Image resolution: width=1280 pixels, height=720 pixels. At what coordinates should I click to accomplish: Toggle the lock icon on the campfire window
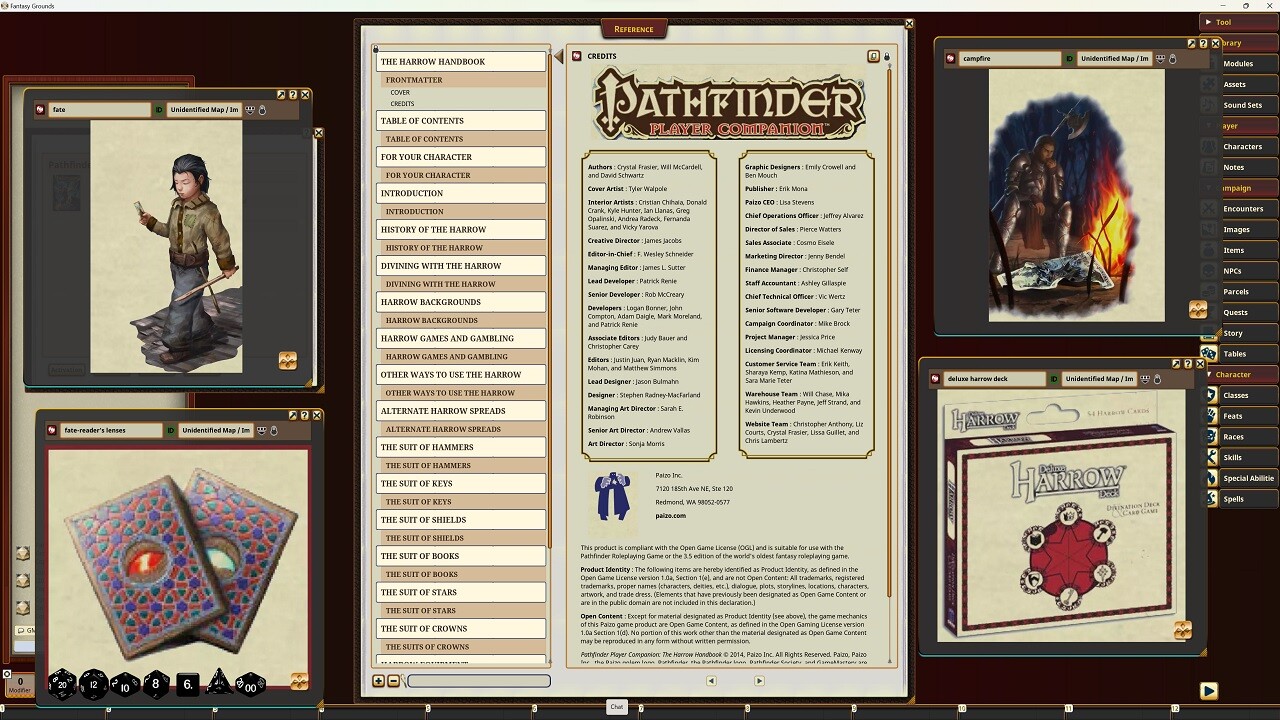1172,58
